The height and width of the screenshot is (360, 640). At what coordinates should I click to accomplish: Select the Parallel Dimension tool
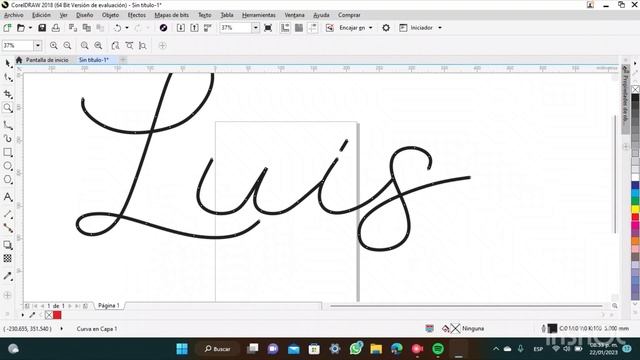7,214
